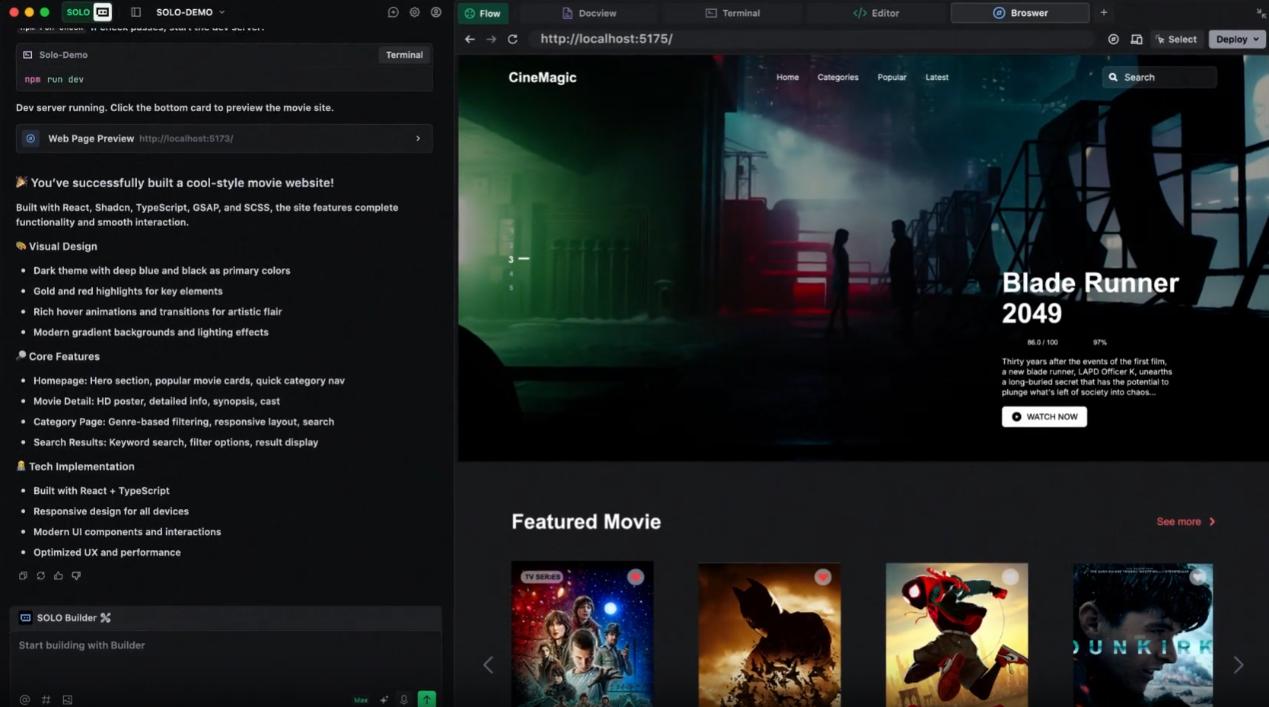Expand the Web Page Preview card

(418, 139)
